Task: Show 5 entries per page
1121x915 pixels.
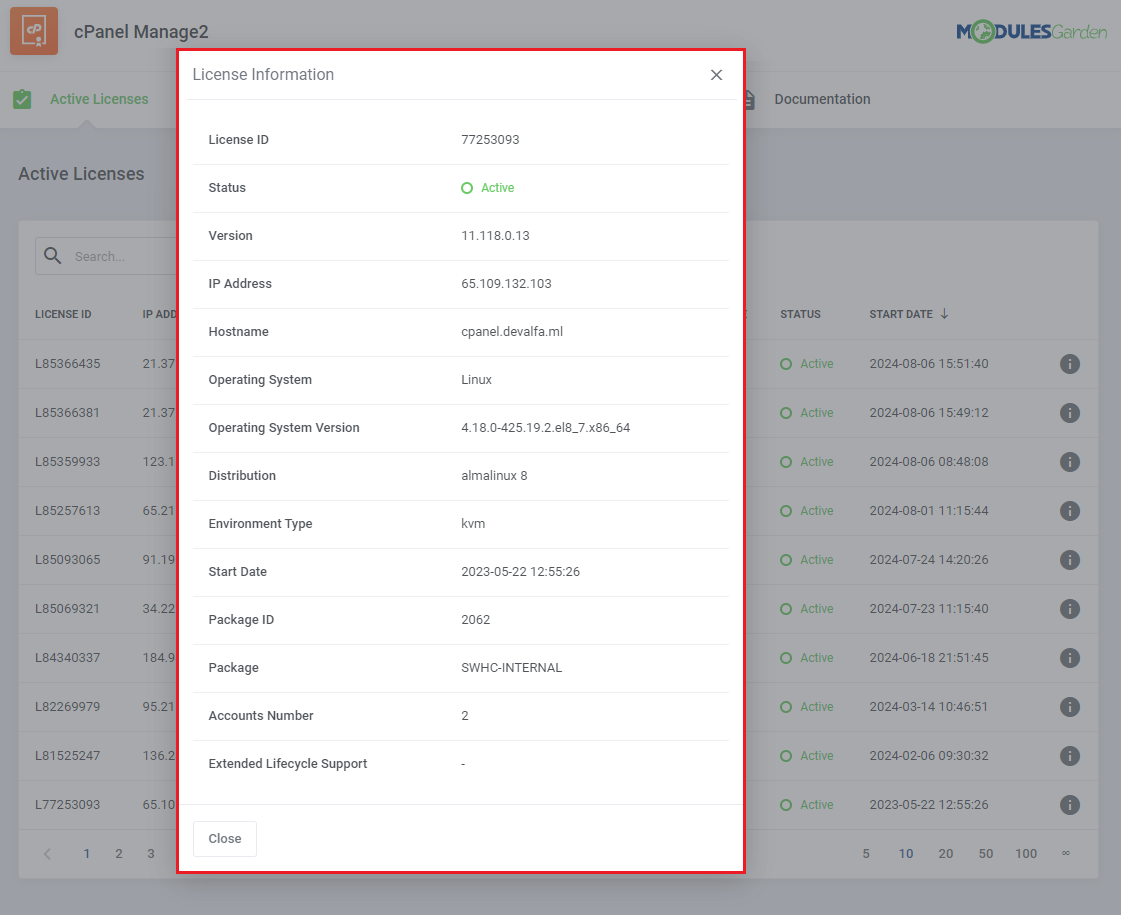Action: [x=866, y=854]
